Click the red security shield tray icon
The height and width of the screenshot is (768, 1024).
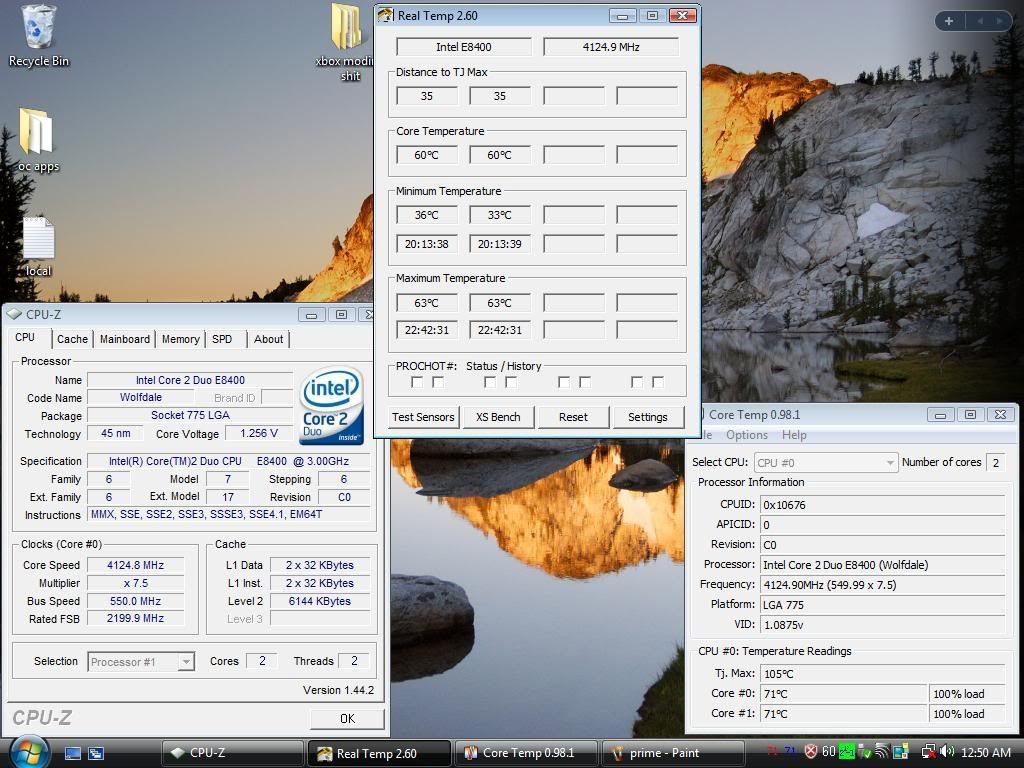click(x=810, y=752)
